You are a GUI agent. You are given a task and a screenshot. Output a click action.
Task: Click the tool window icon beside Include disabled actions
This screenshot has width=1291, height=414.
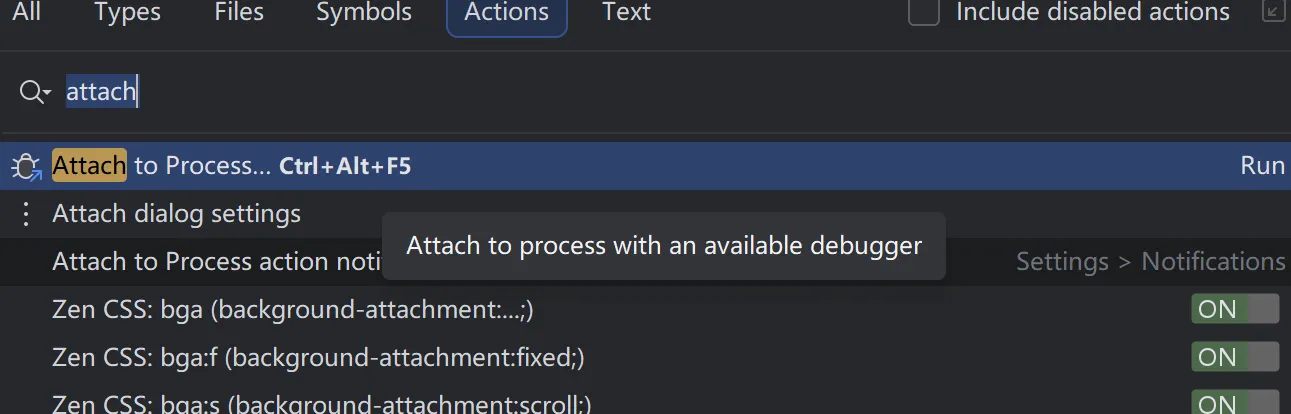pyautogui.click(x=1272, y=12)
